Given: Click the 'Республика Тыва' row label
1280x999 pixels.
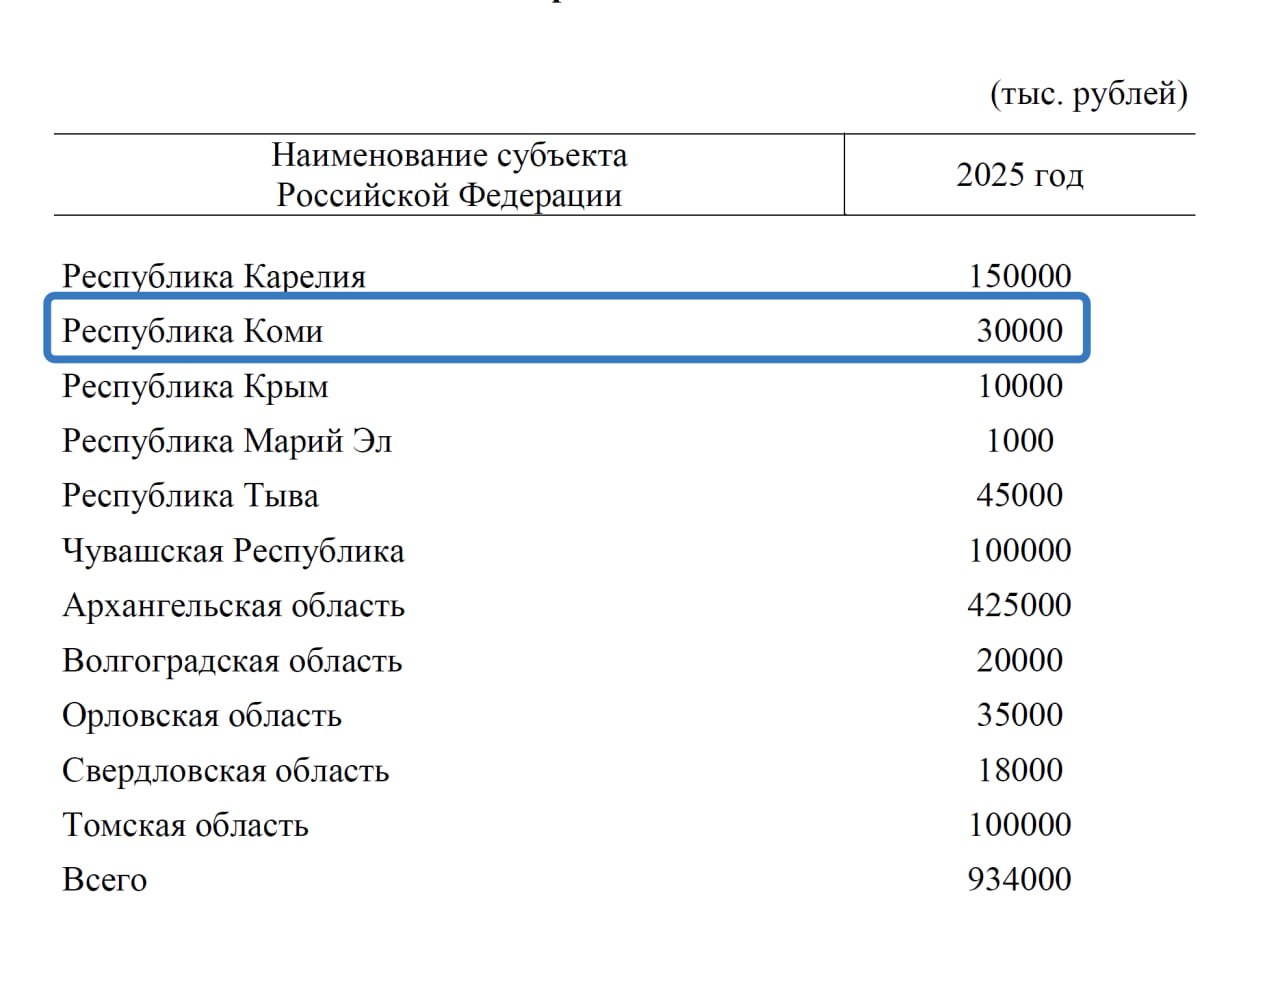Looking at the screenshot, I should [x=190, y=496].
